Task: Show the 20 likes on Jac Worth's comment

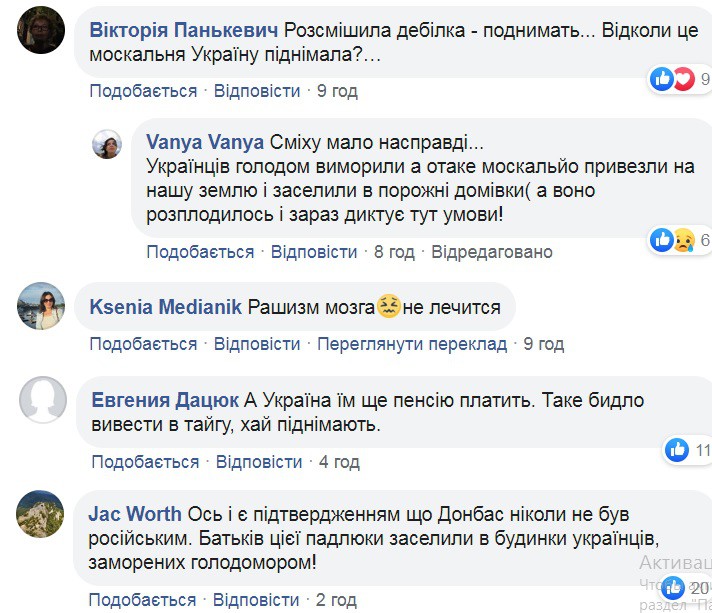Action: coord(686,587)
